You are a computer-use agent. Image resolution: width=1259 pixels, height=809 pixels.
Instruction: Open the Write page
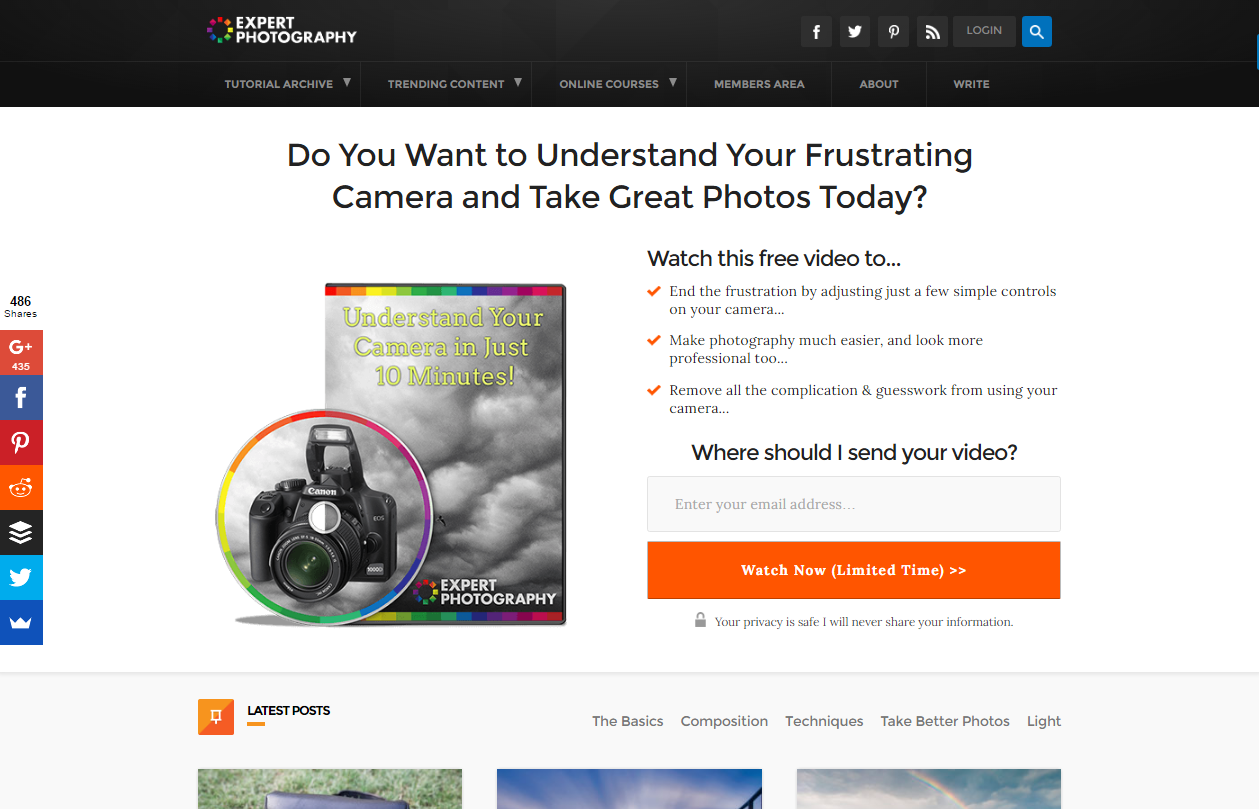pyautogui.click(x=971, y=84)
